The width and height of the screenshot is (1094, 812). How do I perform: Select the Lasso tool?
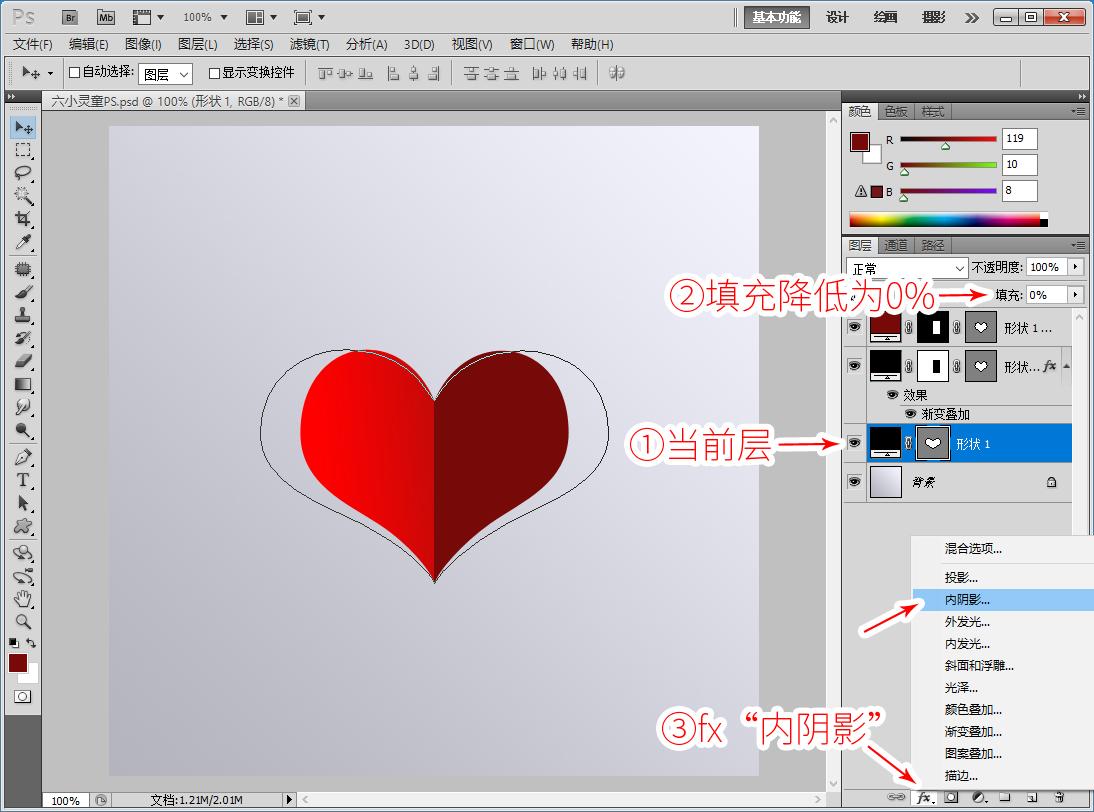(x=23, y=173)
